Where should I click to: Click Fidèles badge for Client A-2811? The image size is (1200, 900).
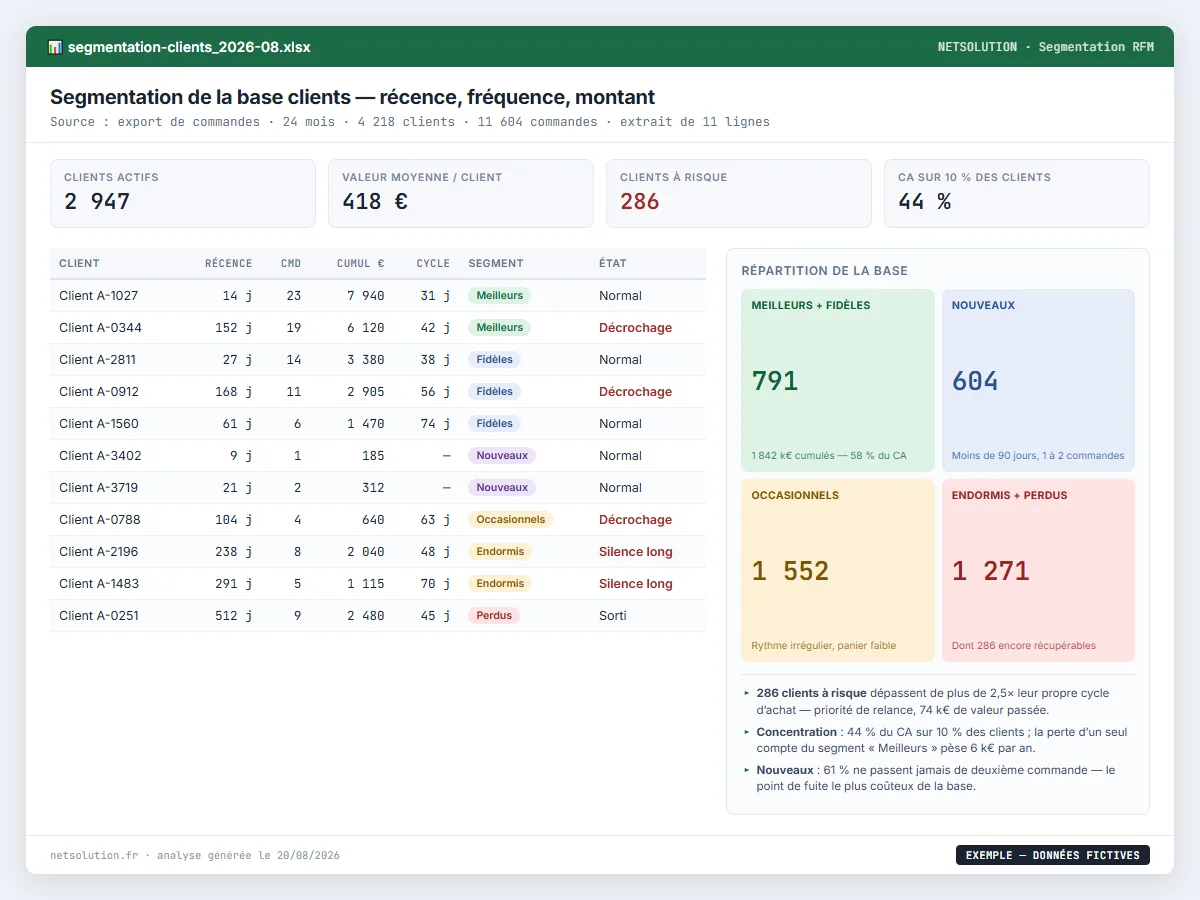494,360
